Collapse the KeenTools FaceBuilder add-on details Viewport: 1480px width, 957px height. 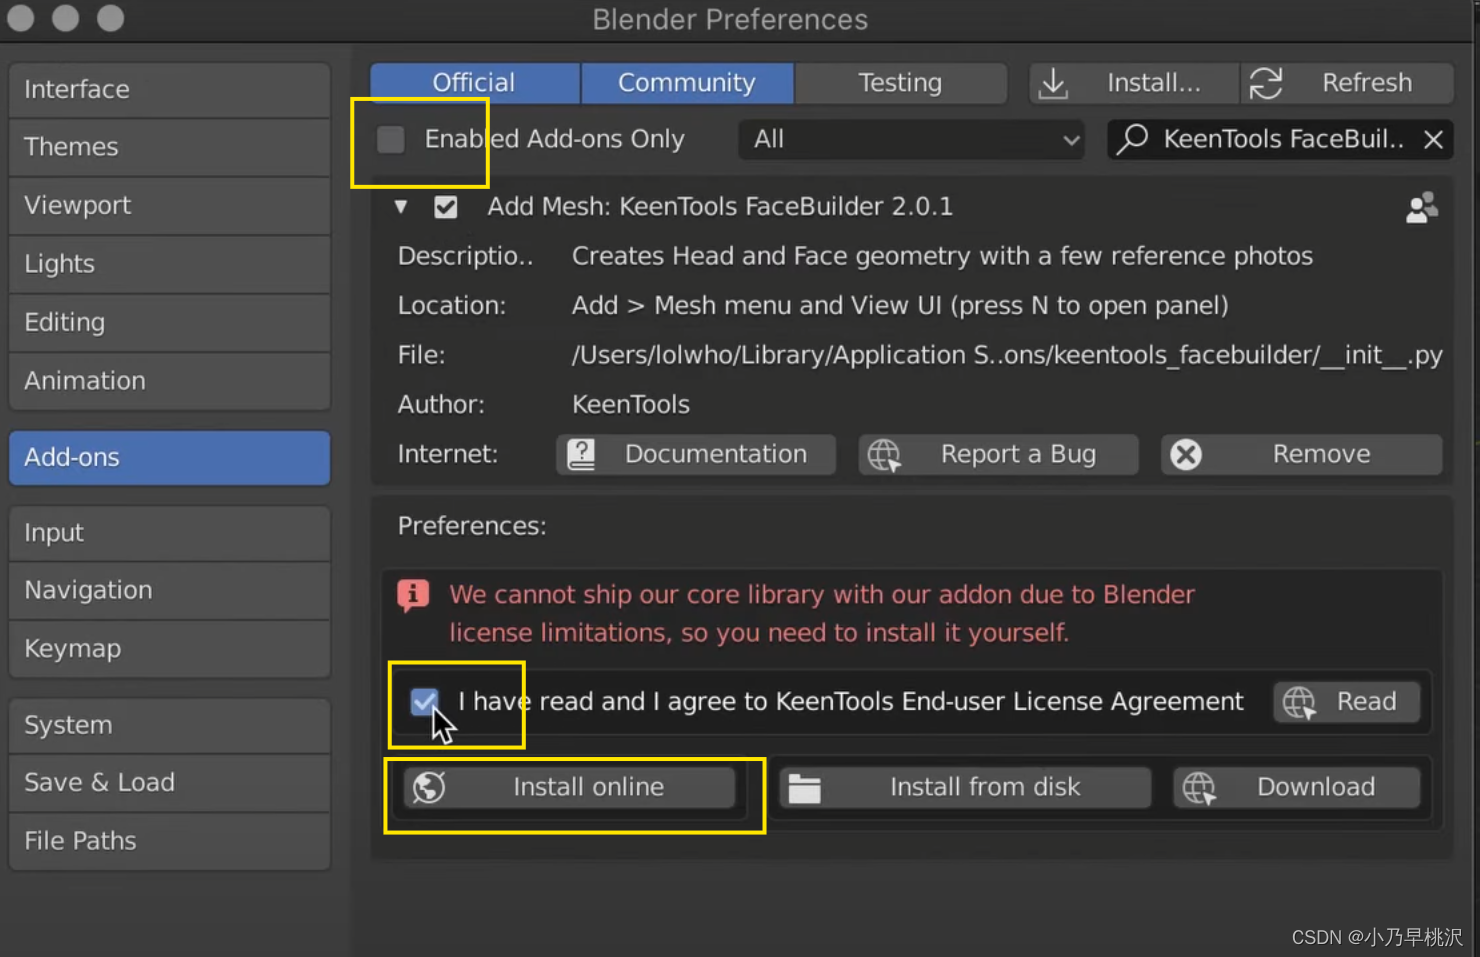401,207
